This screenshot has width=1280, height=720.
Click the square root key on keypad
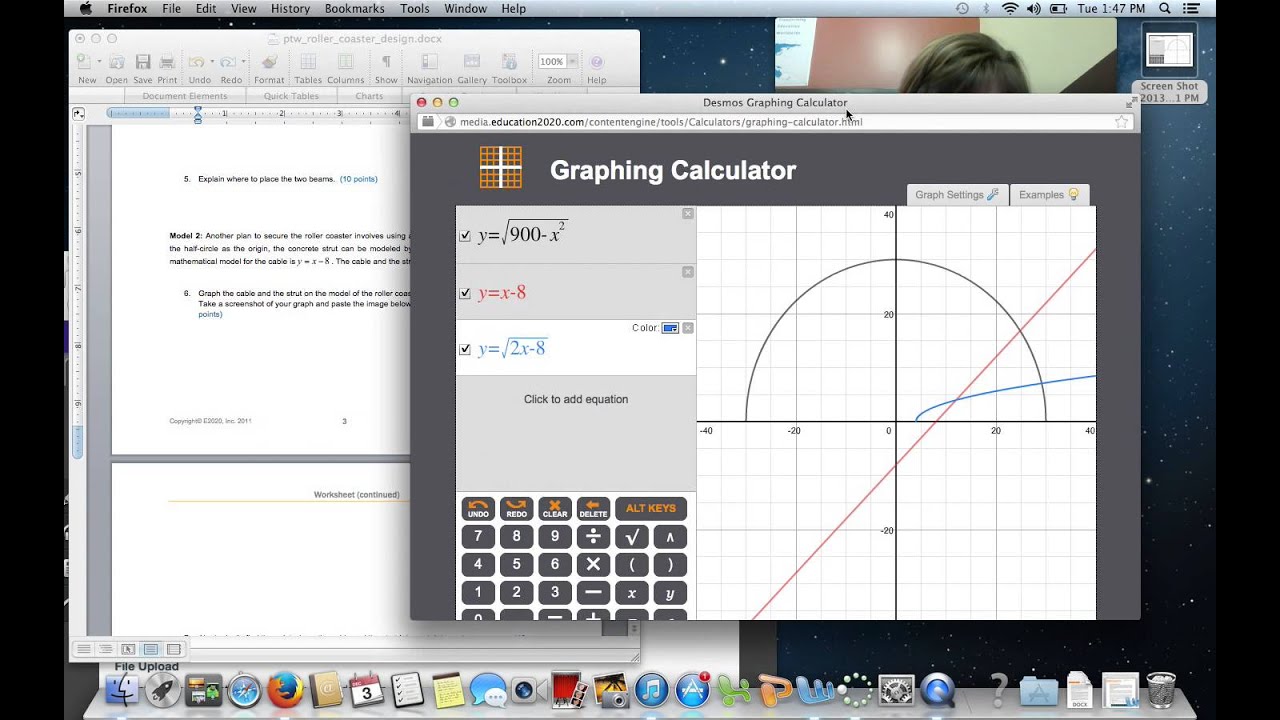(x=632, y=536)
